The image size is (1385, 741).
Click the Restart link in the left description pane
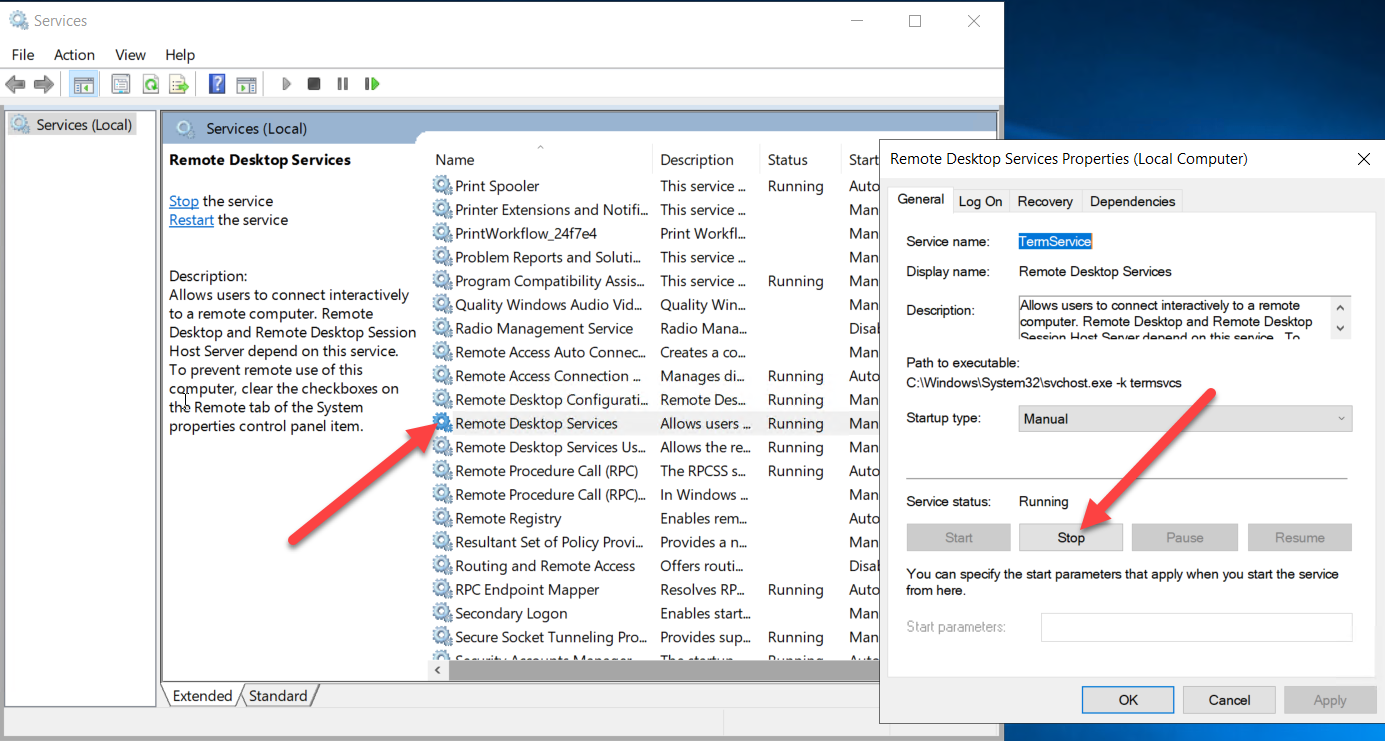point(191,220)
